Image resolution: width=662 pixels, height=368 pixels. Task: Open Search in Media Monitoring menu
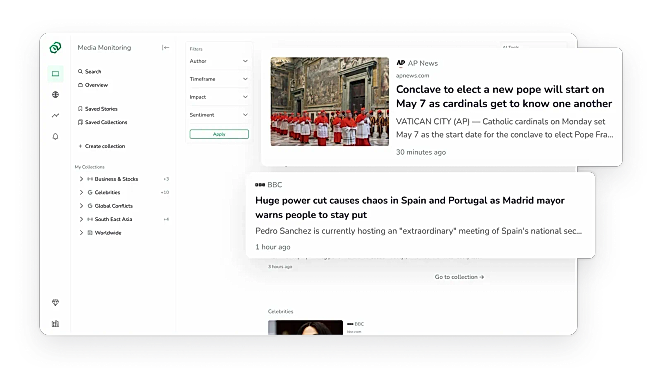pos(93,71)
